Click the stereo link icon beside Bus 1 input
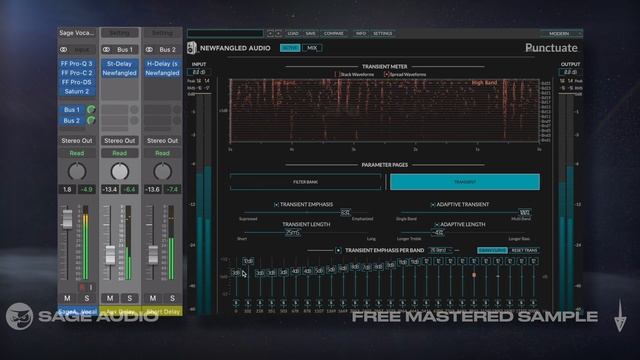640x360 pixels. tap(107, 49)
